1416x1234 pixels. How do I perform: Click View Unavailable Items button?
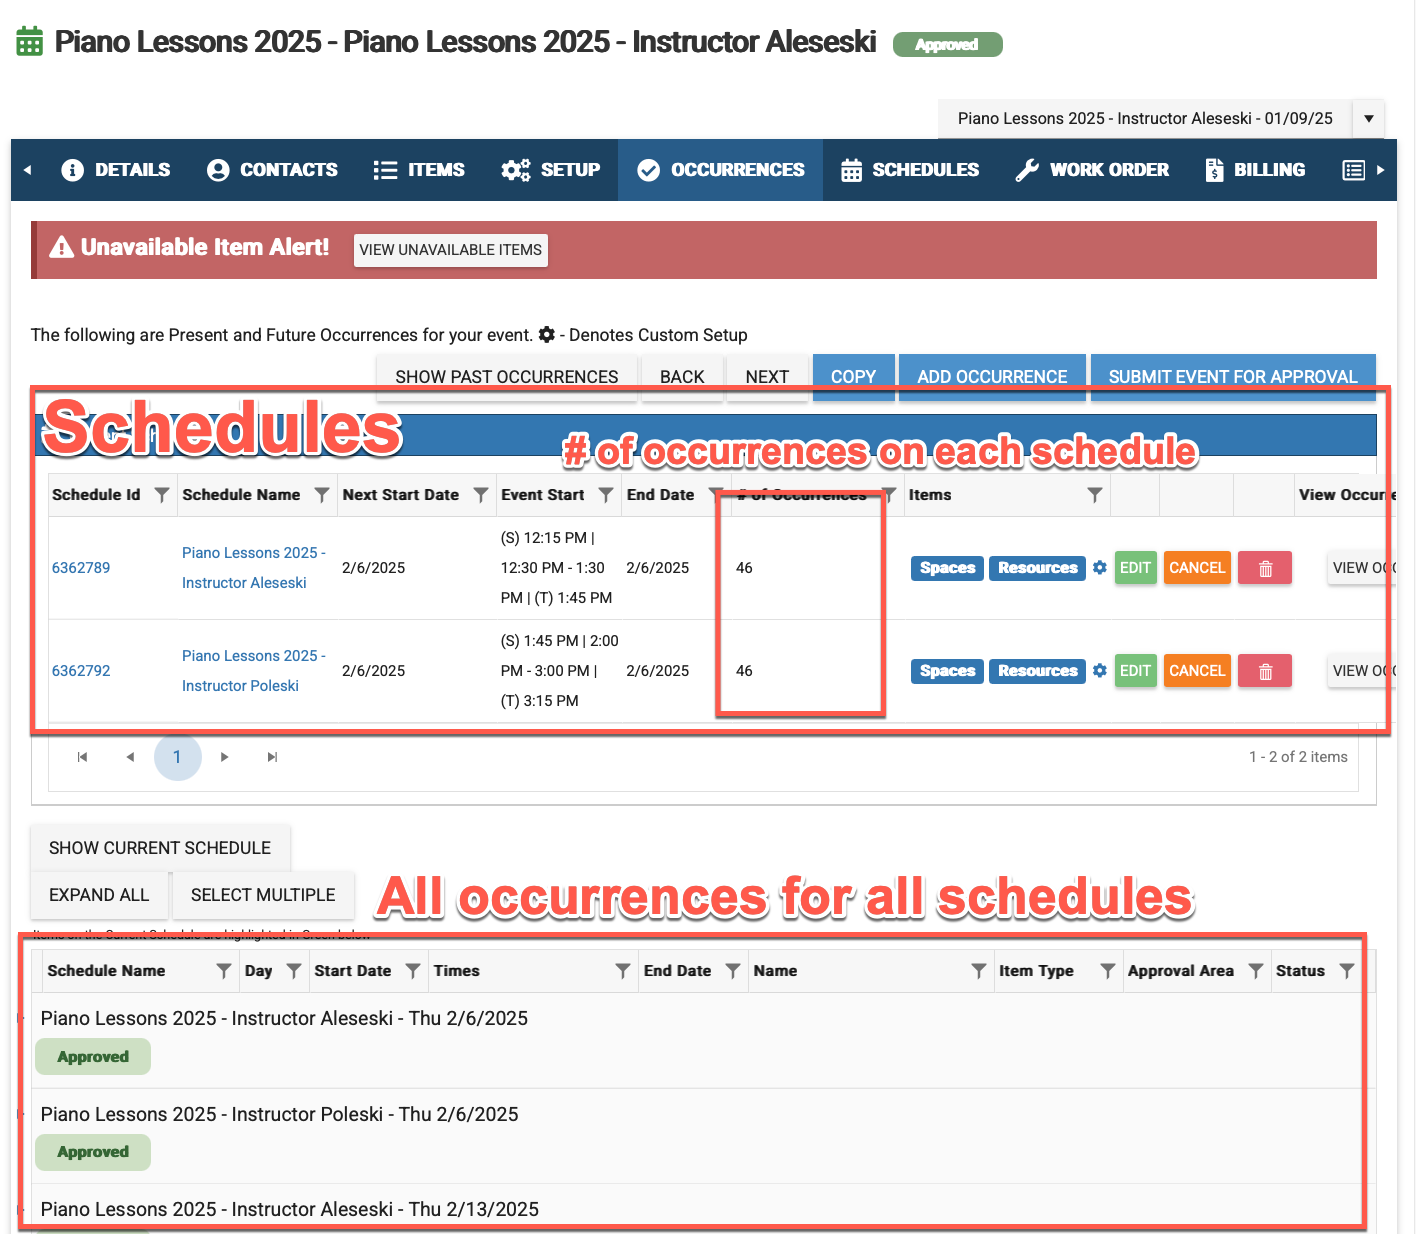click(450, 250)
